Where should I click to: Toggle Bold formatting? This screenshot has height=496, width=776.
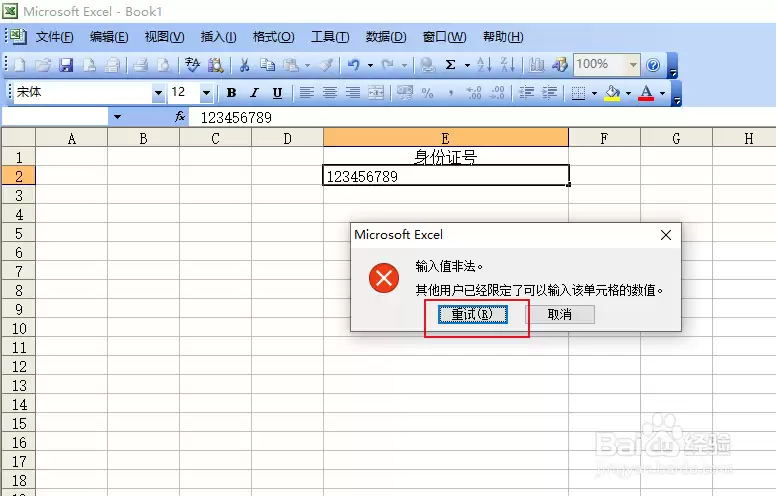(x=231, y=93)
